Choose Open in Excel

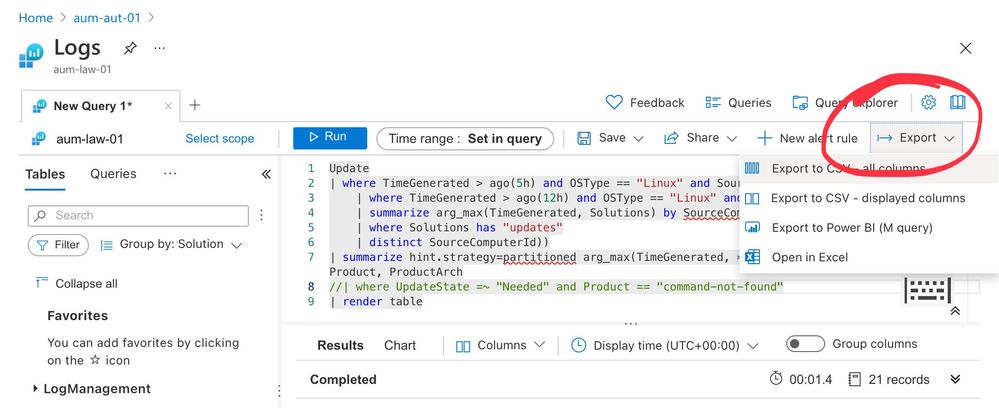click(869, 258)
